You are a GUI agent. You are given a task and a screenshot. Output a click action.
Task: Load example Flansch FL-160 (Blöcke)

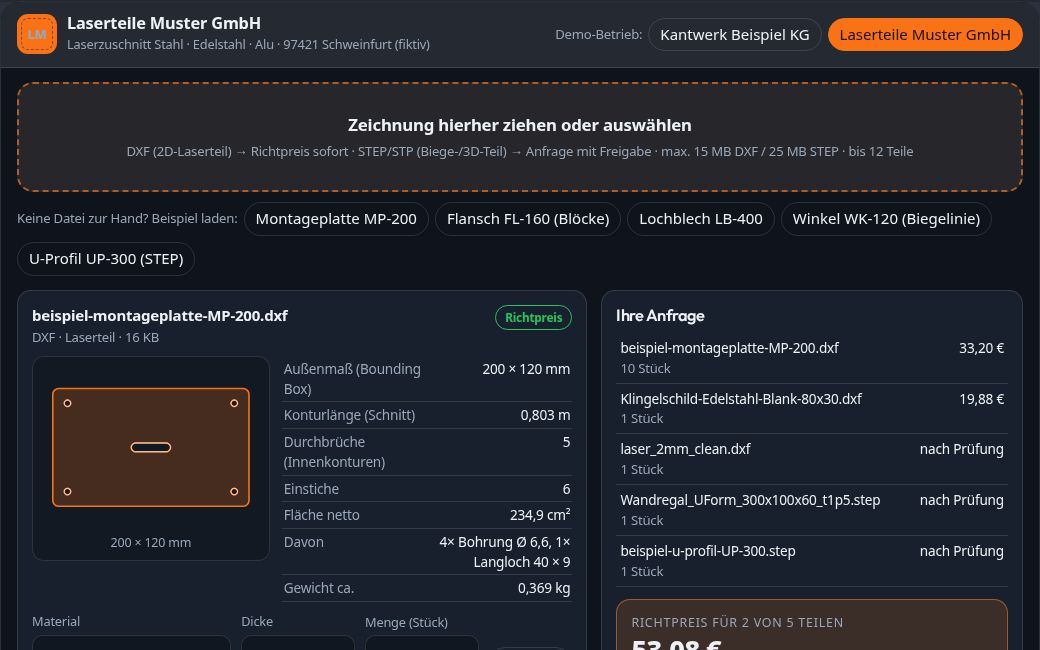pos(528,219)
